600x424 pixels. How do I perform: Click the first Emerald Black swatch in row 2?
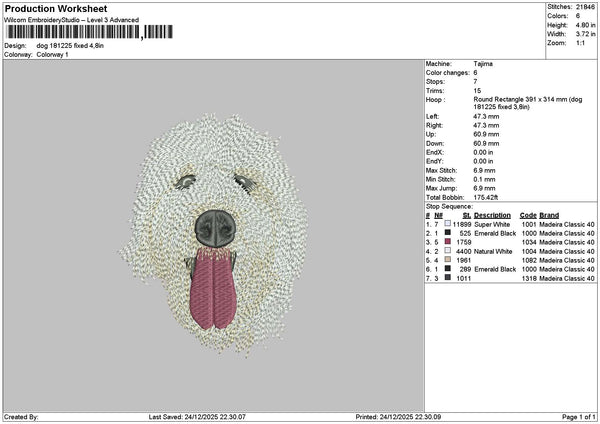448,233
